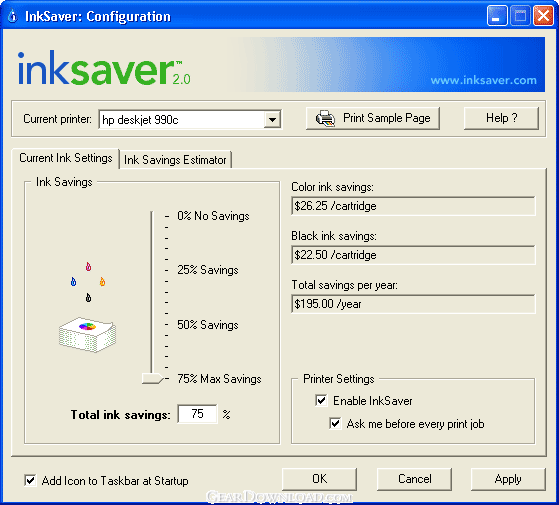The width and height of the screenshot is (559, 505).
Task: Click the printer icon on Print Sample Page
Action: pyautogui.click(x=325, y=118)
